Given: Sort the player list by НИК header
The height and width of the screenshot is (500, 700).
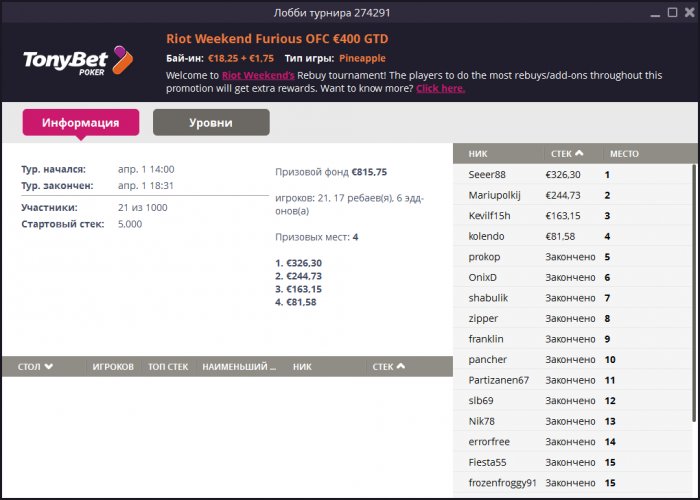Looking at the screenshot, I should click(480, 154).
